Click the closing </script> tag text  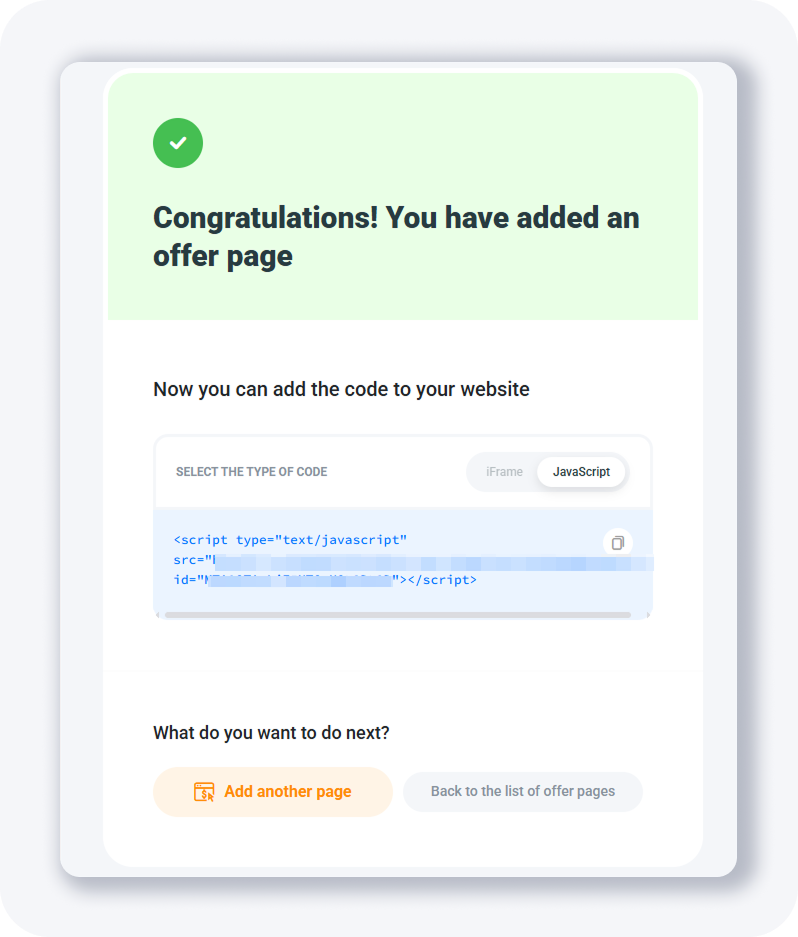pos(442,579)
